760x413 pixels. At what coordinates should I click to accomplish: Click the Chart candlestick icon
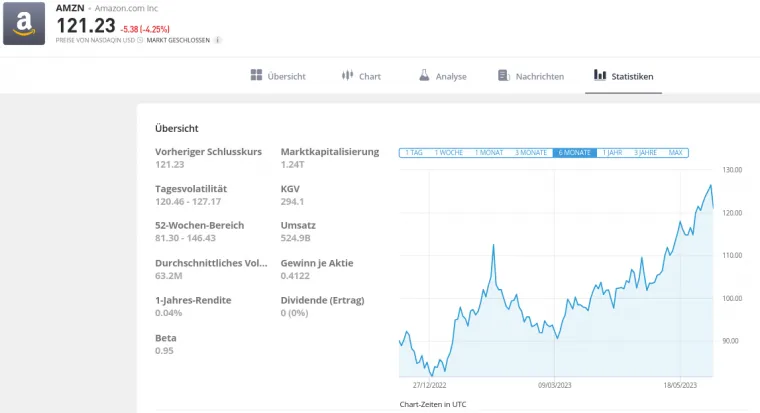tap(347, 75)
